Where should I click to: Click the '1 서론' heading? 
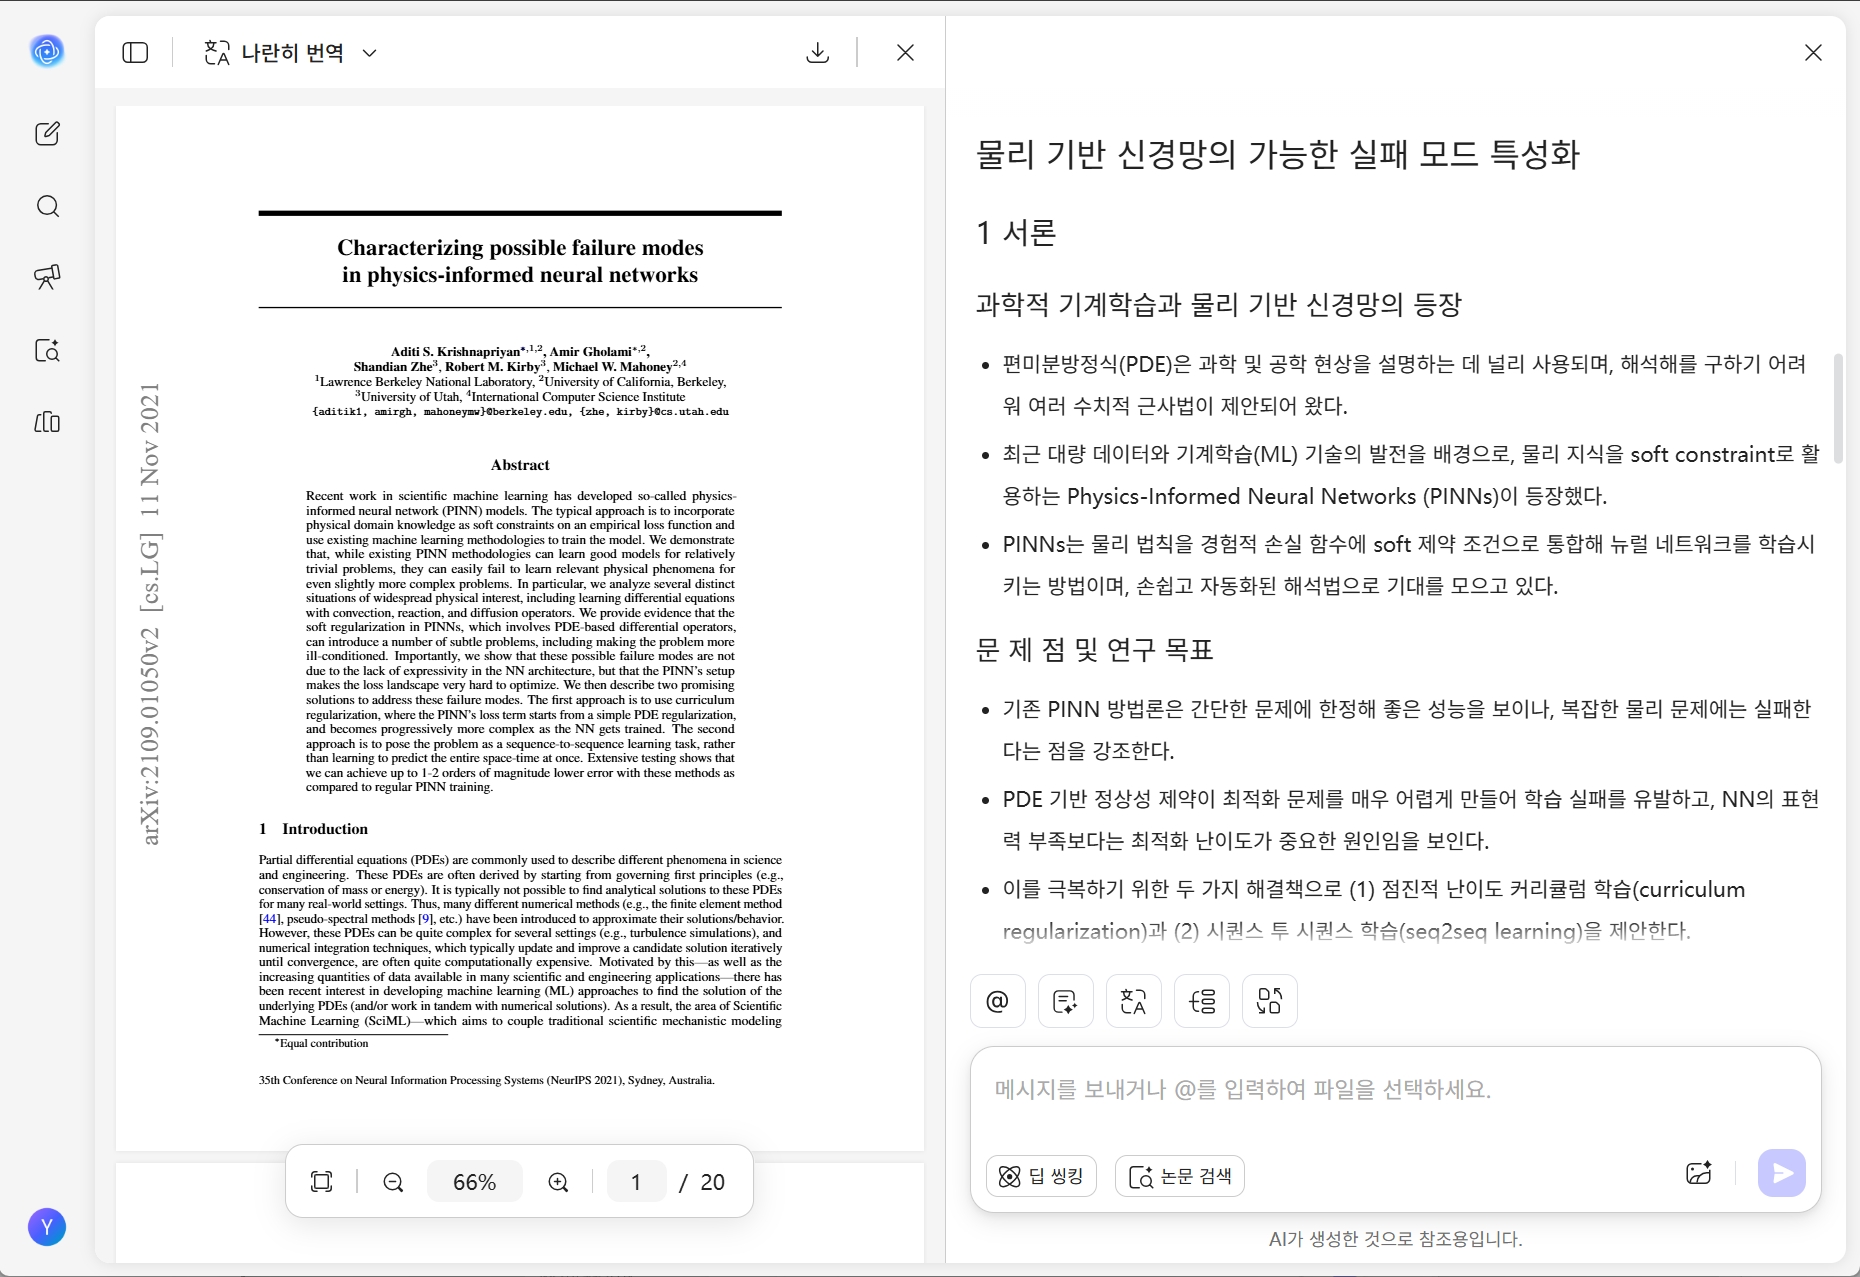click(1016, 233)
